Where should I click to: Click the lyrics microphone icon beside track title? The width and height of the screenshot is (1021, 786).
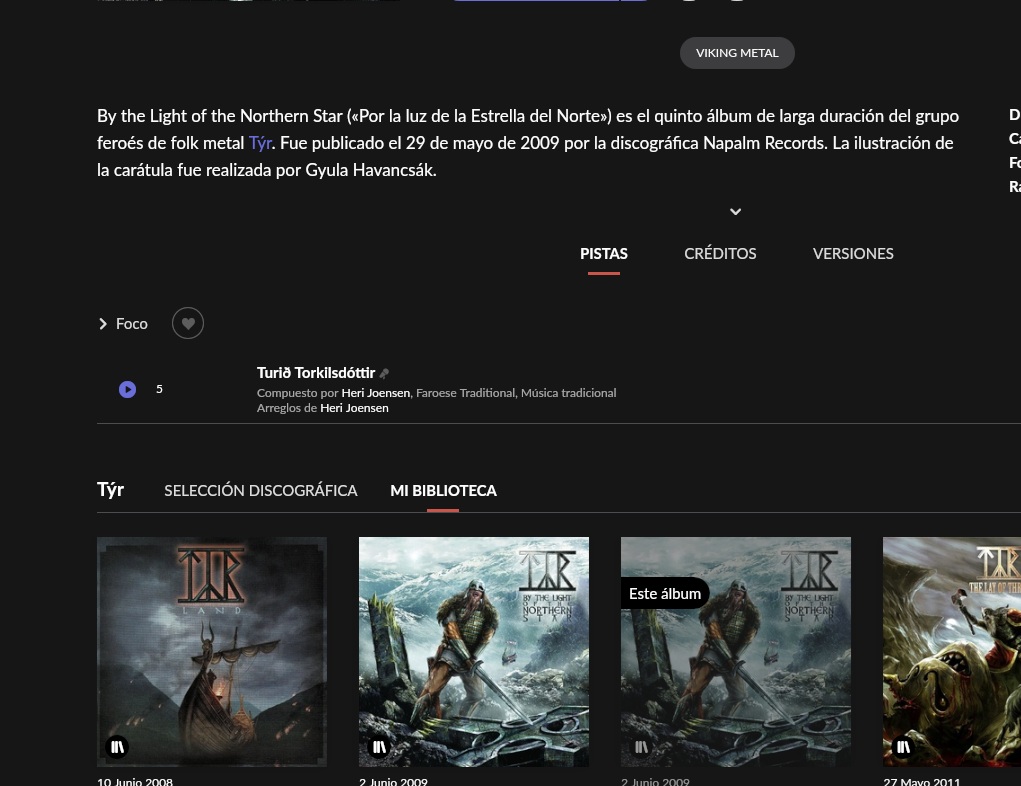(384, 373)
